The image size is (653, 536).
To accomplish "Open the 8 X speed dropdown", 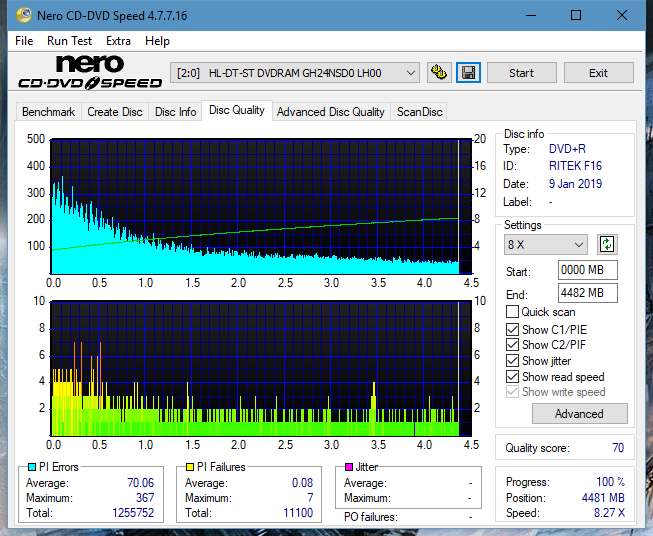I will (x=545, y=244).
